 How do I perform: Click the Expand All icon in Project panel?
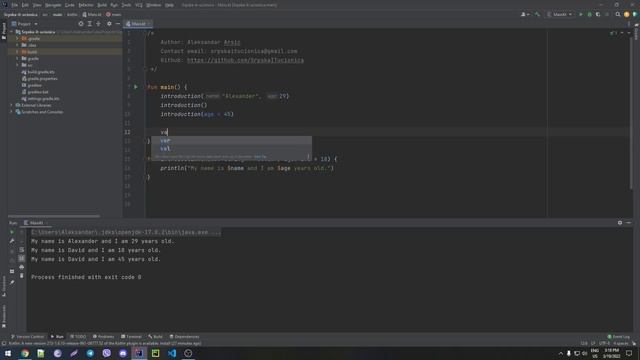90,24
